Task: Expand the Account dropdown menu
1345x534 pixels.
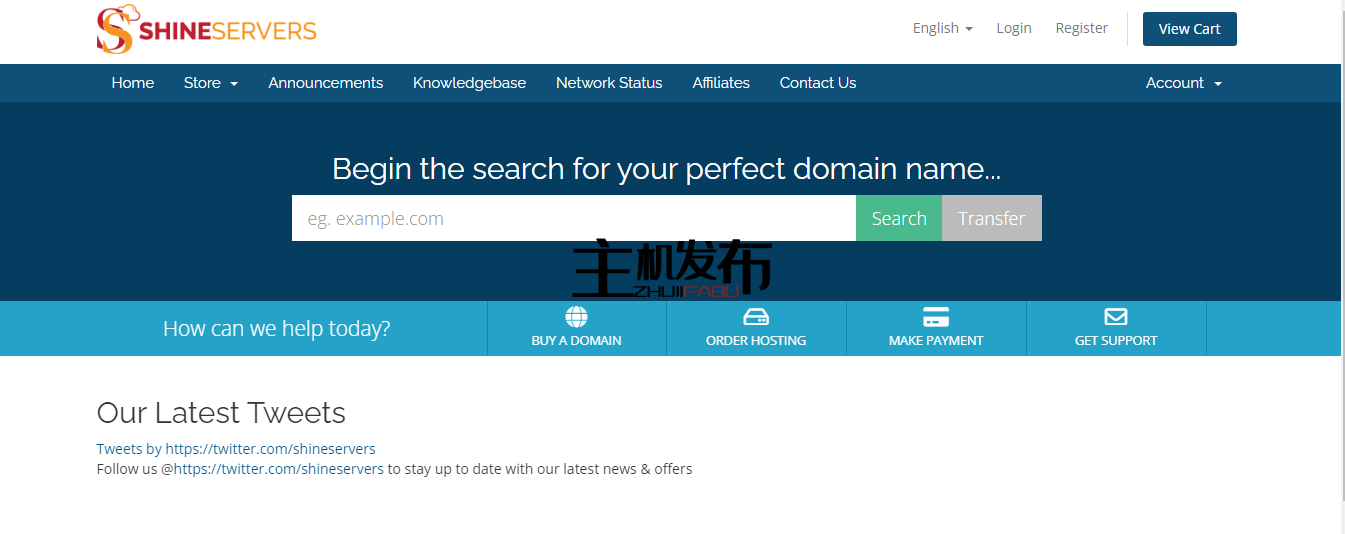Action: 1183,83
